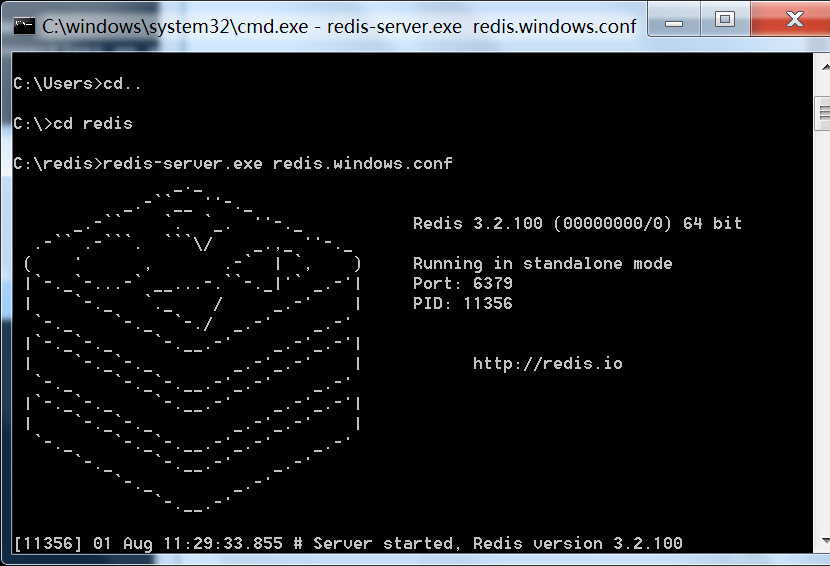The image size is (830, 566).
Task: Click the redis-server.exe redis.windows.conf command line
Action: click(x=233, y=163)
